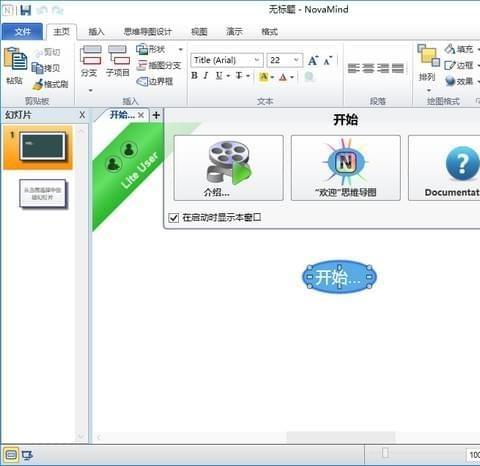Toggle Italic formatting
Image resolution: width=480 pixels, height=466 pixels.
coord(206,76)
